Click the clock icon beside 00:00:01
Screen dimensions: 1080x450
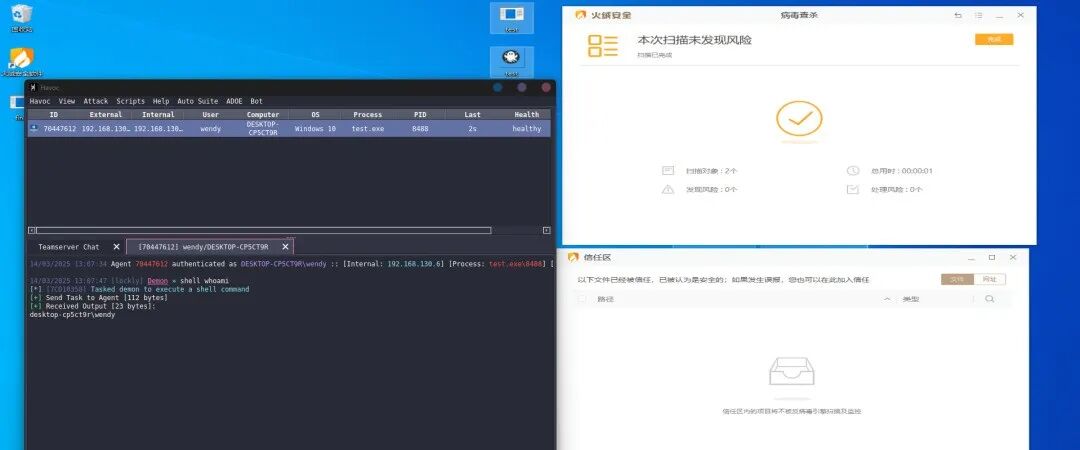coord(853,170)
